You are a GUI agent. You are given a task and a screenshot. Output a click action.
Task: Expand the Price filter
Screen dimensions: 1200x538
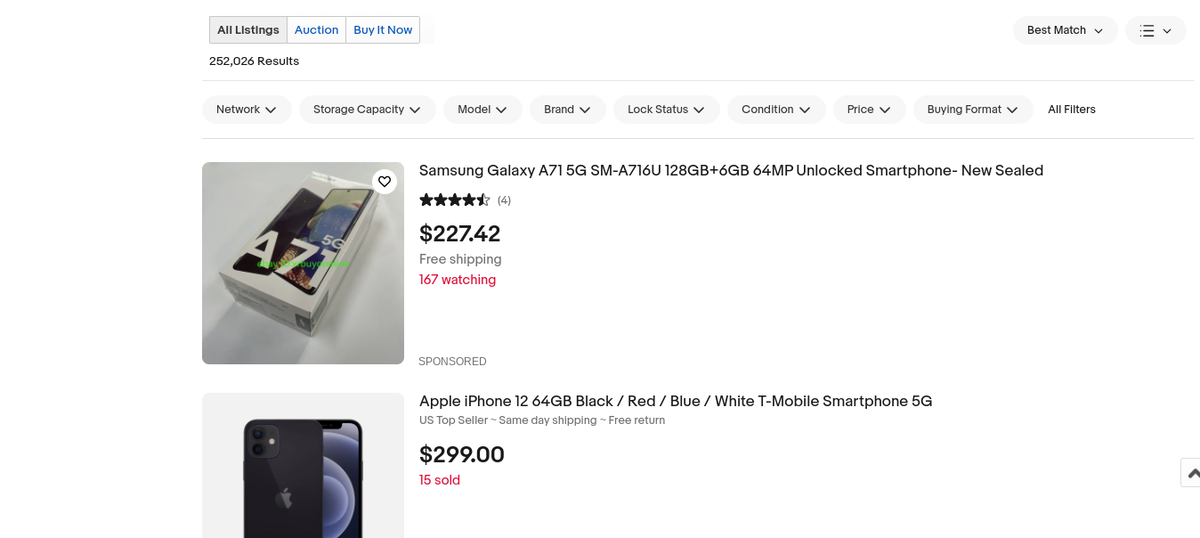[x=869, y=109]
